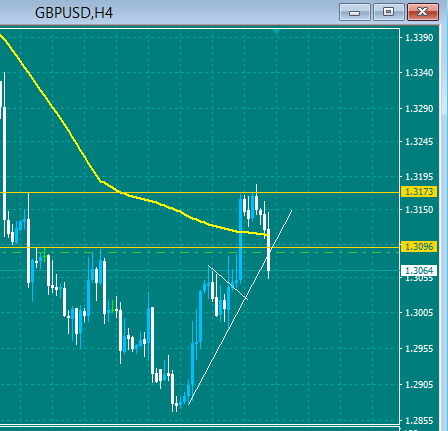This screenshot has width=448, height=431.
Task: Select the short descending white trendline
Action: coord(228,282)
